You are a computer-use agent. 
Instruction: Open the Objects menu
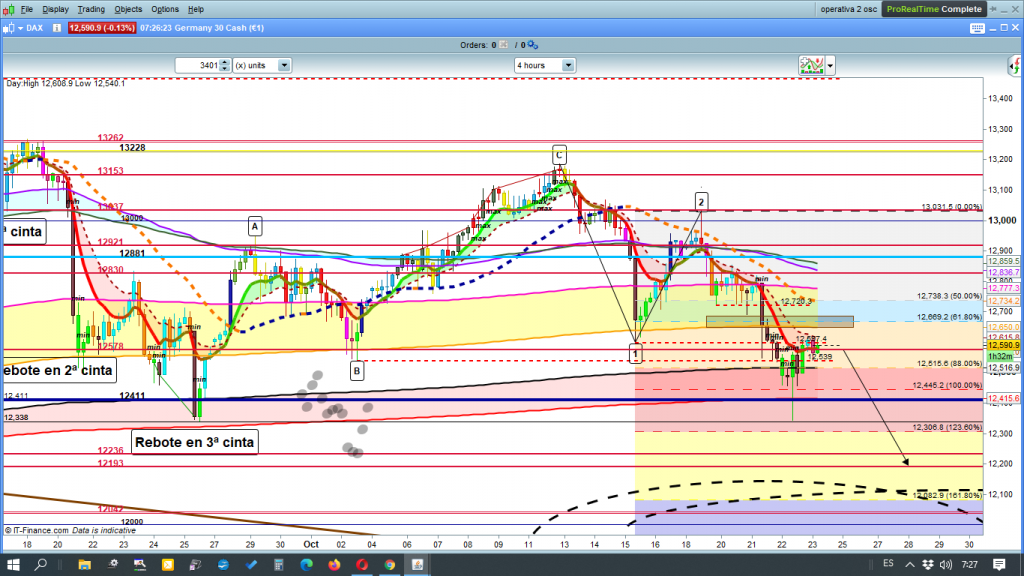128,9
